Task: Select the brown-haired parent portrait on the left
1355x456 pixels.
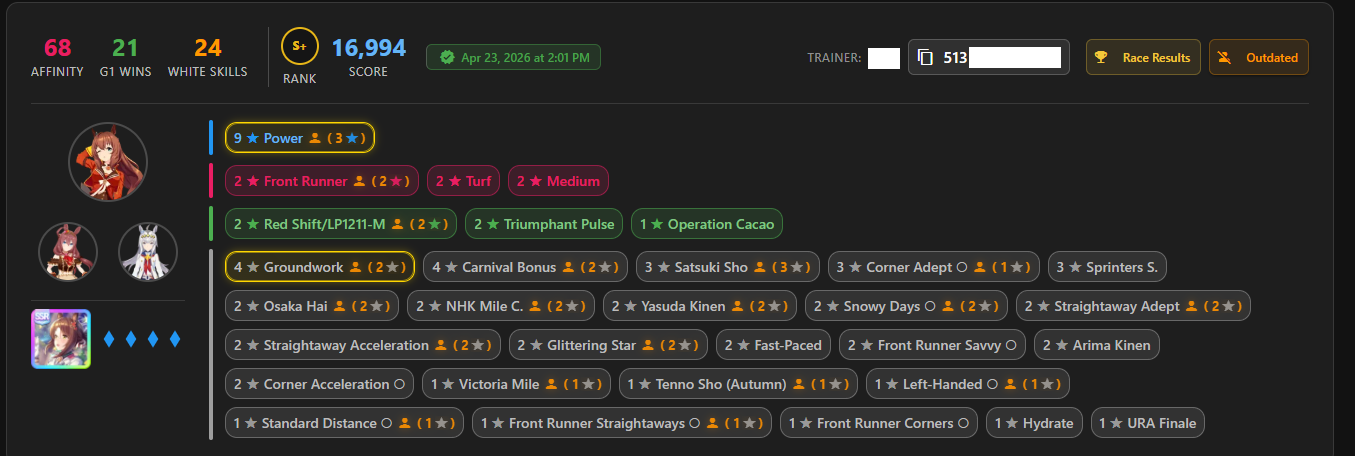Action: pyautogui.click(x=68, y=252)
